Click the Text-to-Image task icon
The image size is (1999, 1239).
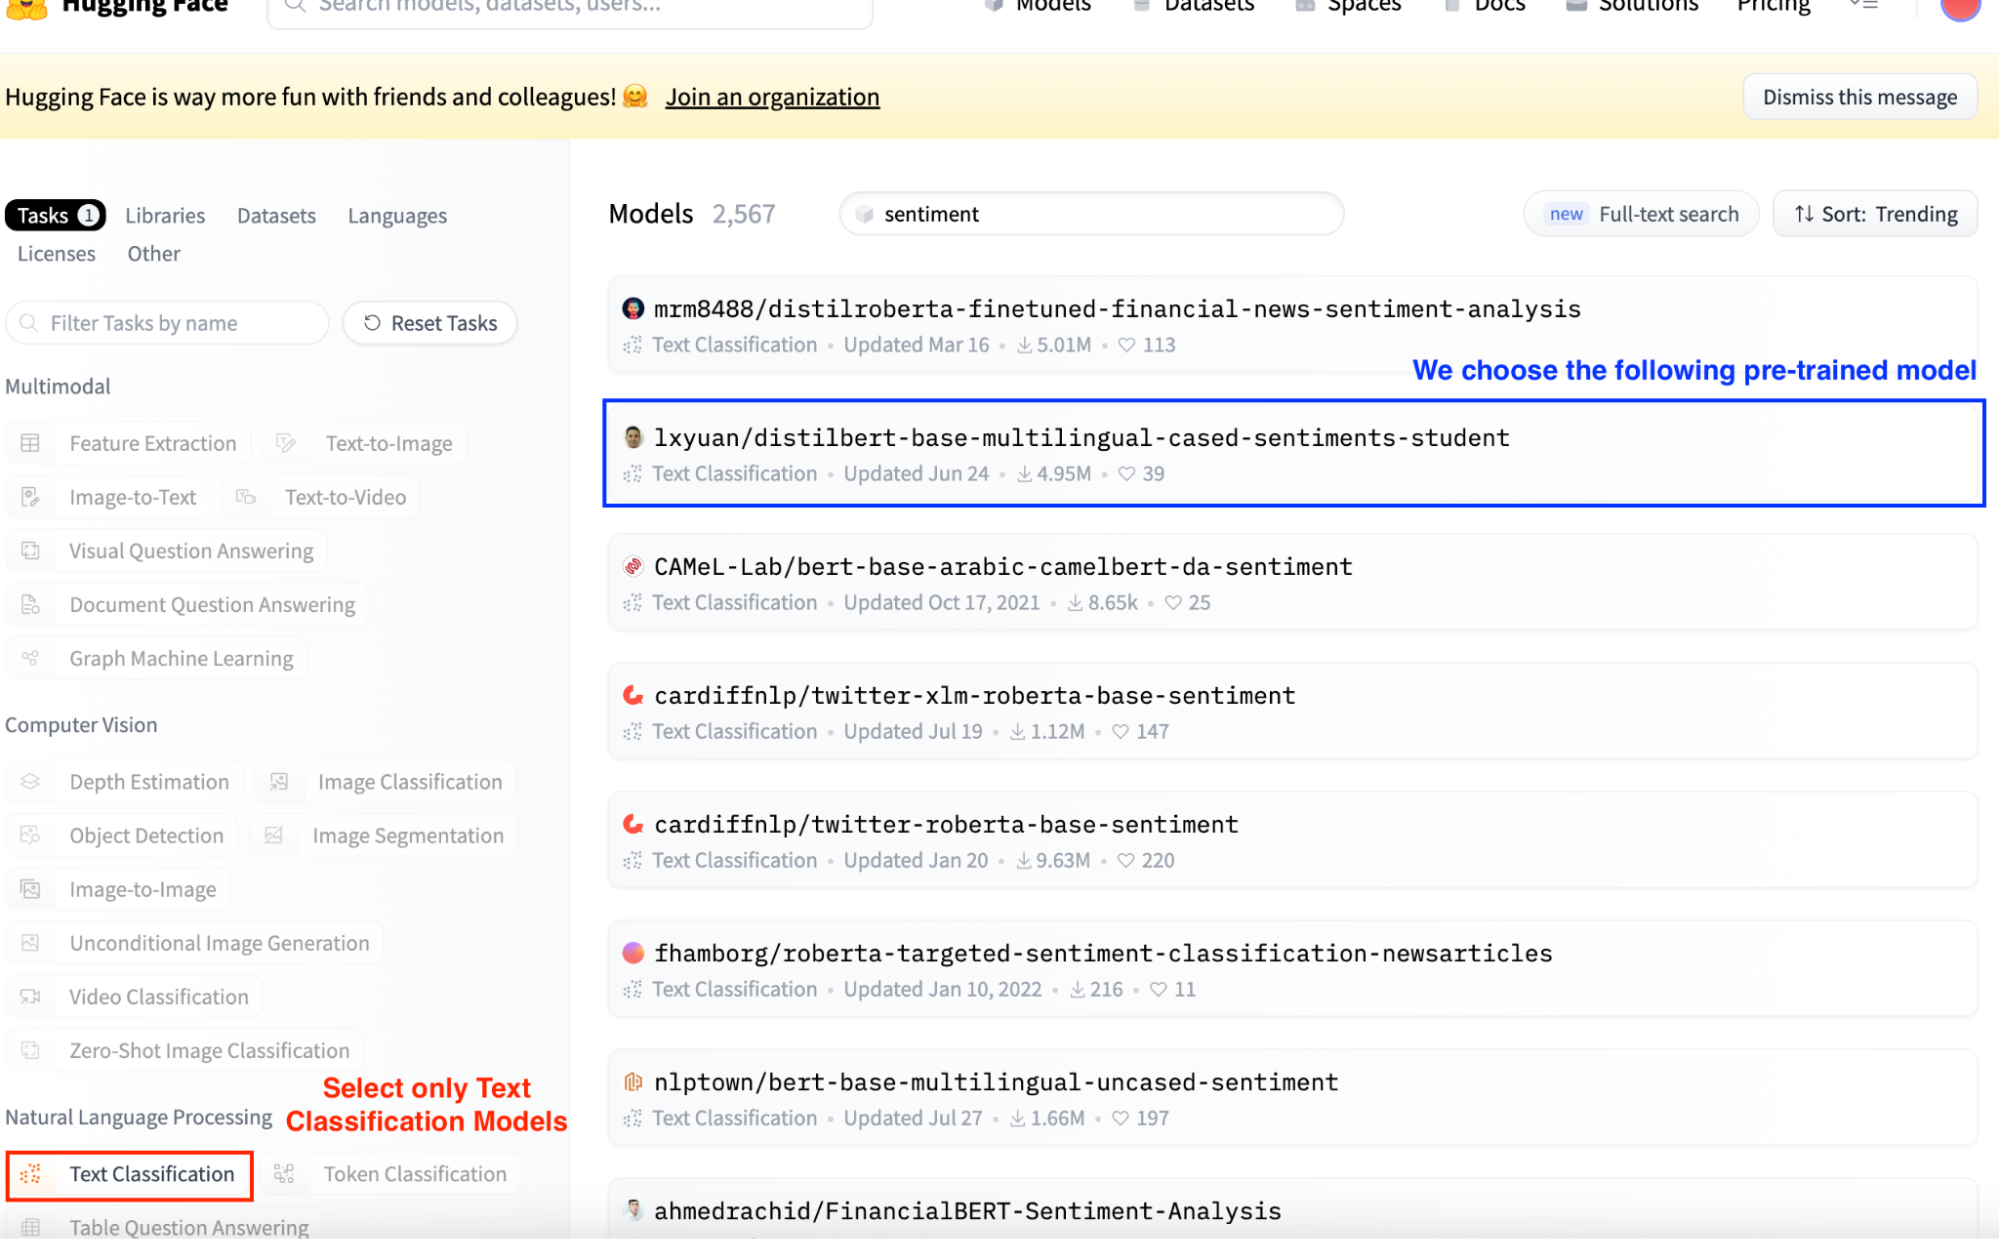point(286,443)
